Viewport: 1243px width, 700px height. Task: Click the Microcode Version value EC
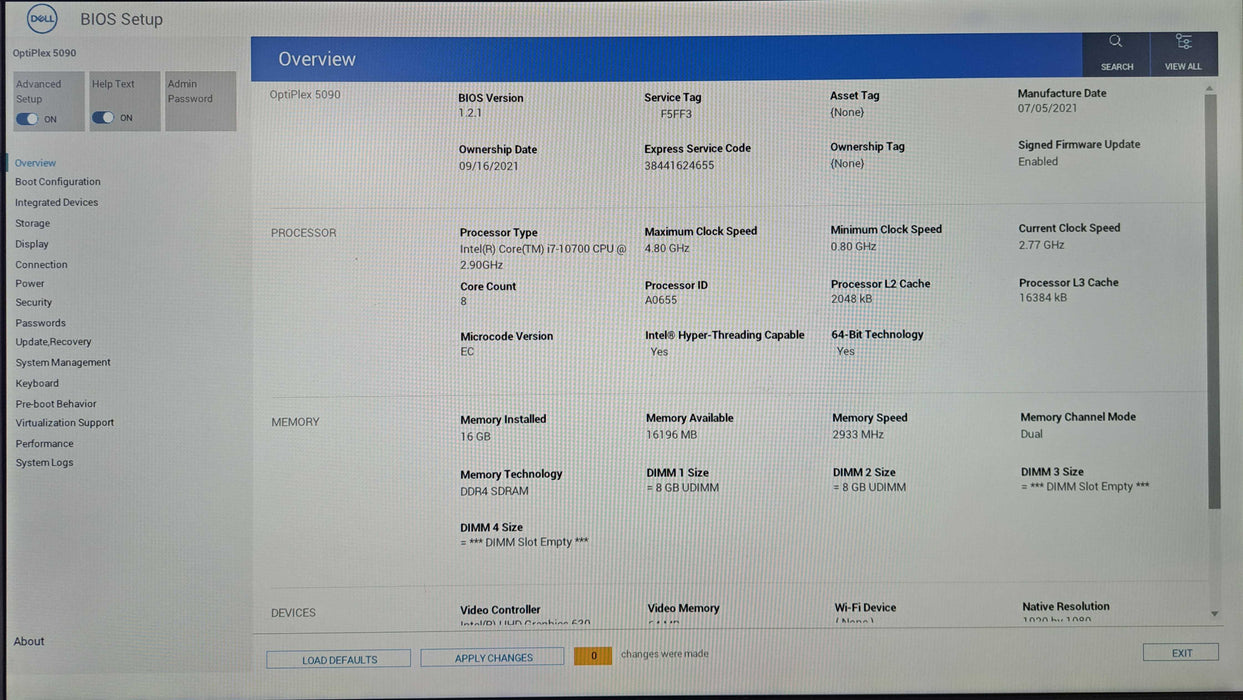(x=467, y=352)
